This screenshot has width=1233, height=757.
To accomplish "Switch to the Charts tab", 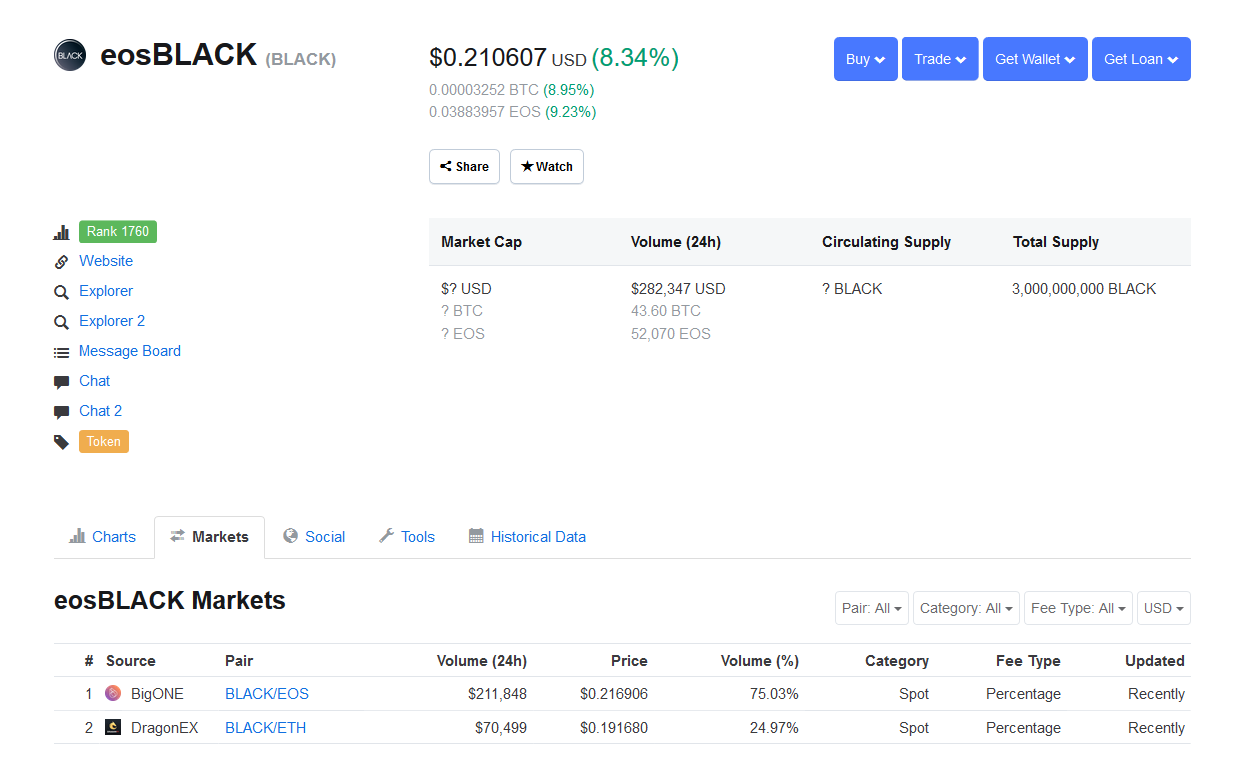I will click(103, 537).
